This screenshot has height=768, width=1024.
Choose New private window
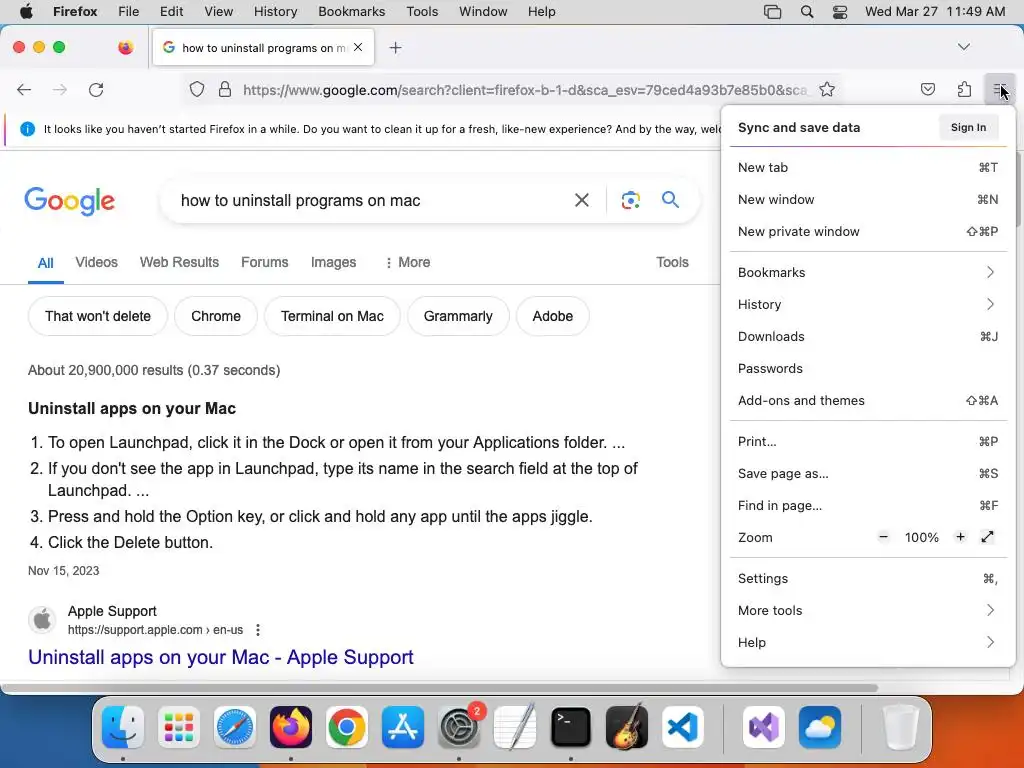coord(867,231)
